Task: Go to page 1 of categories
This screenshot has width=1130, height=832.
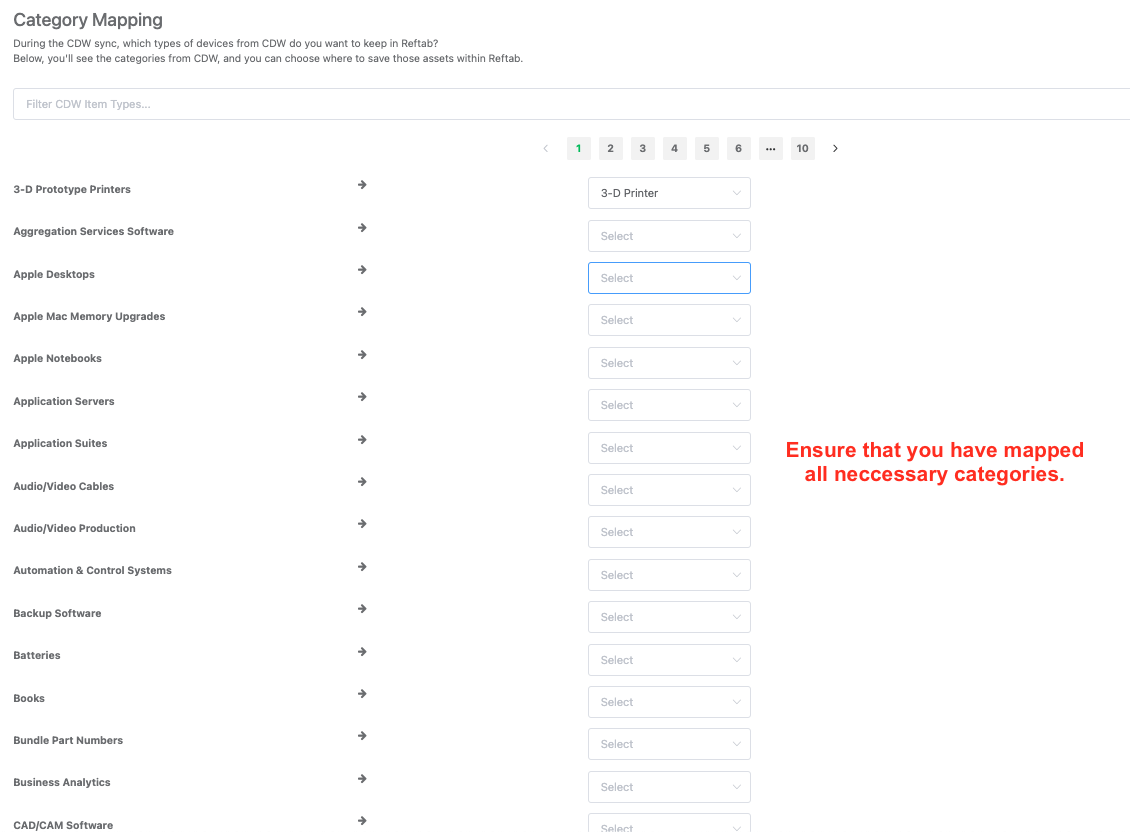Action: pos(579,149)
